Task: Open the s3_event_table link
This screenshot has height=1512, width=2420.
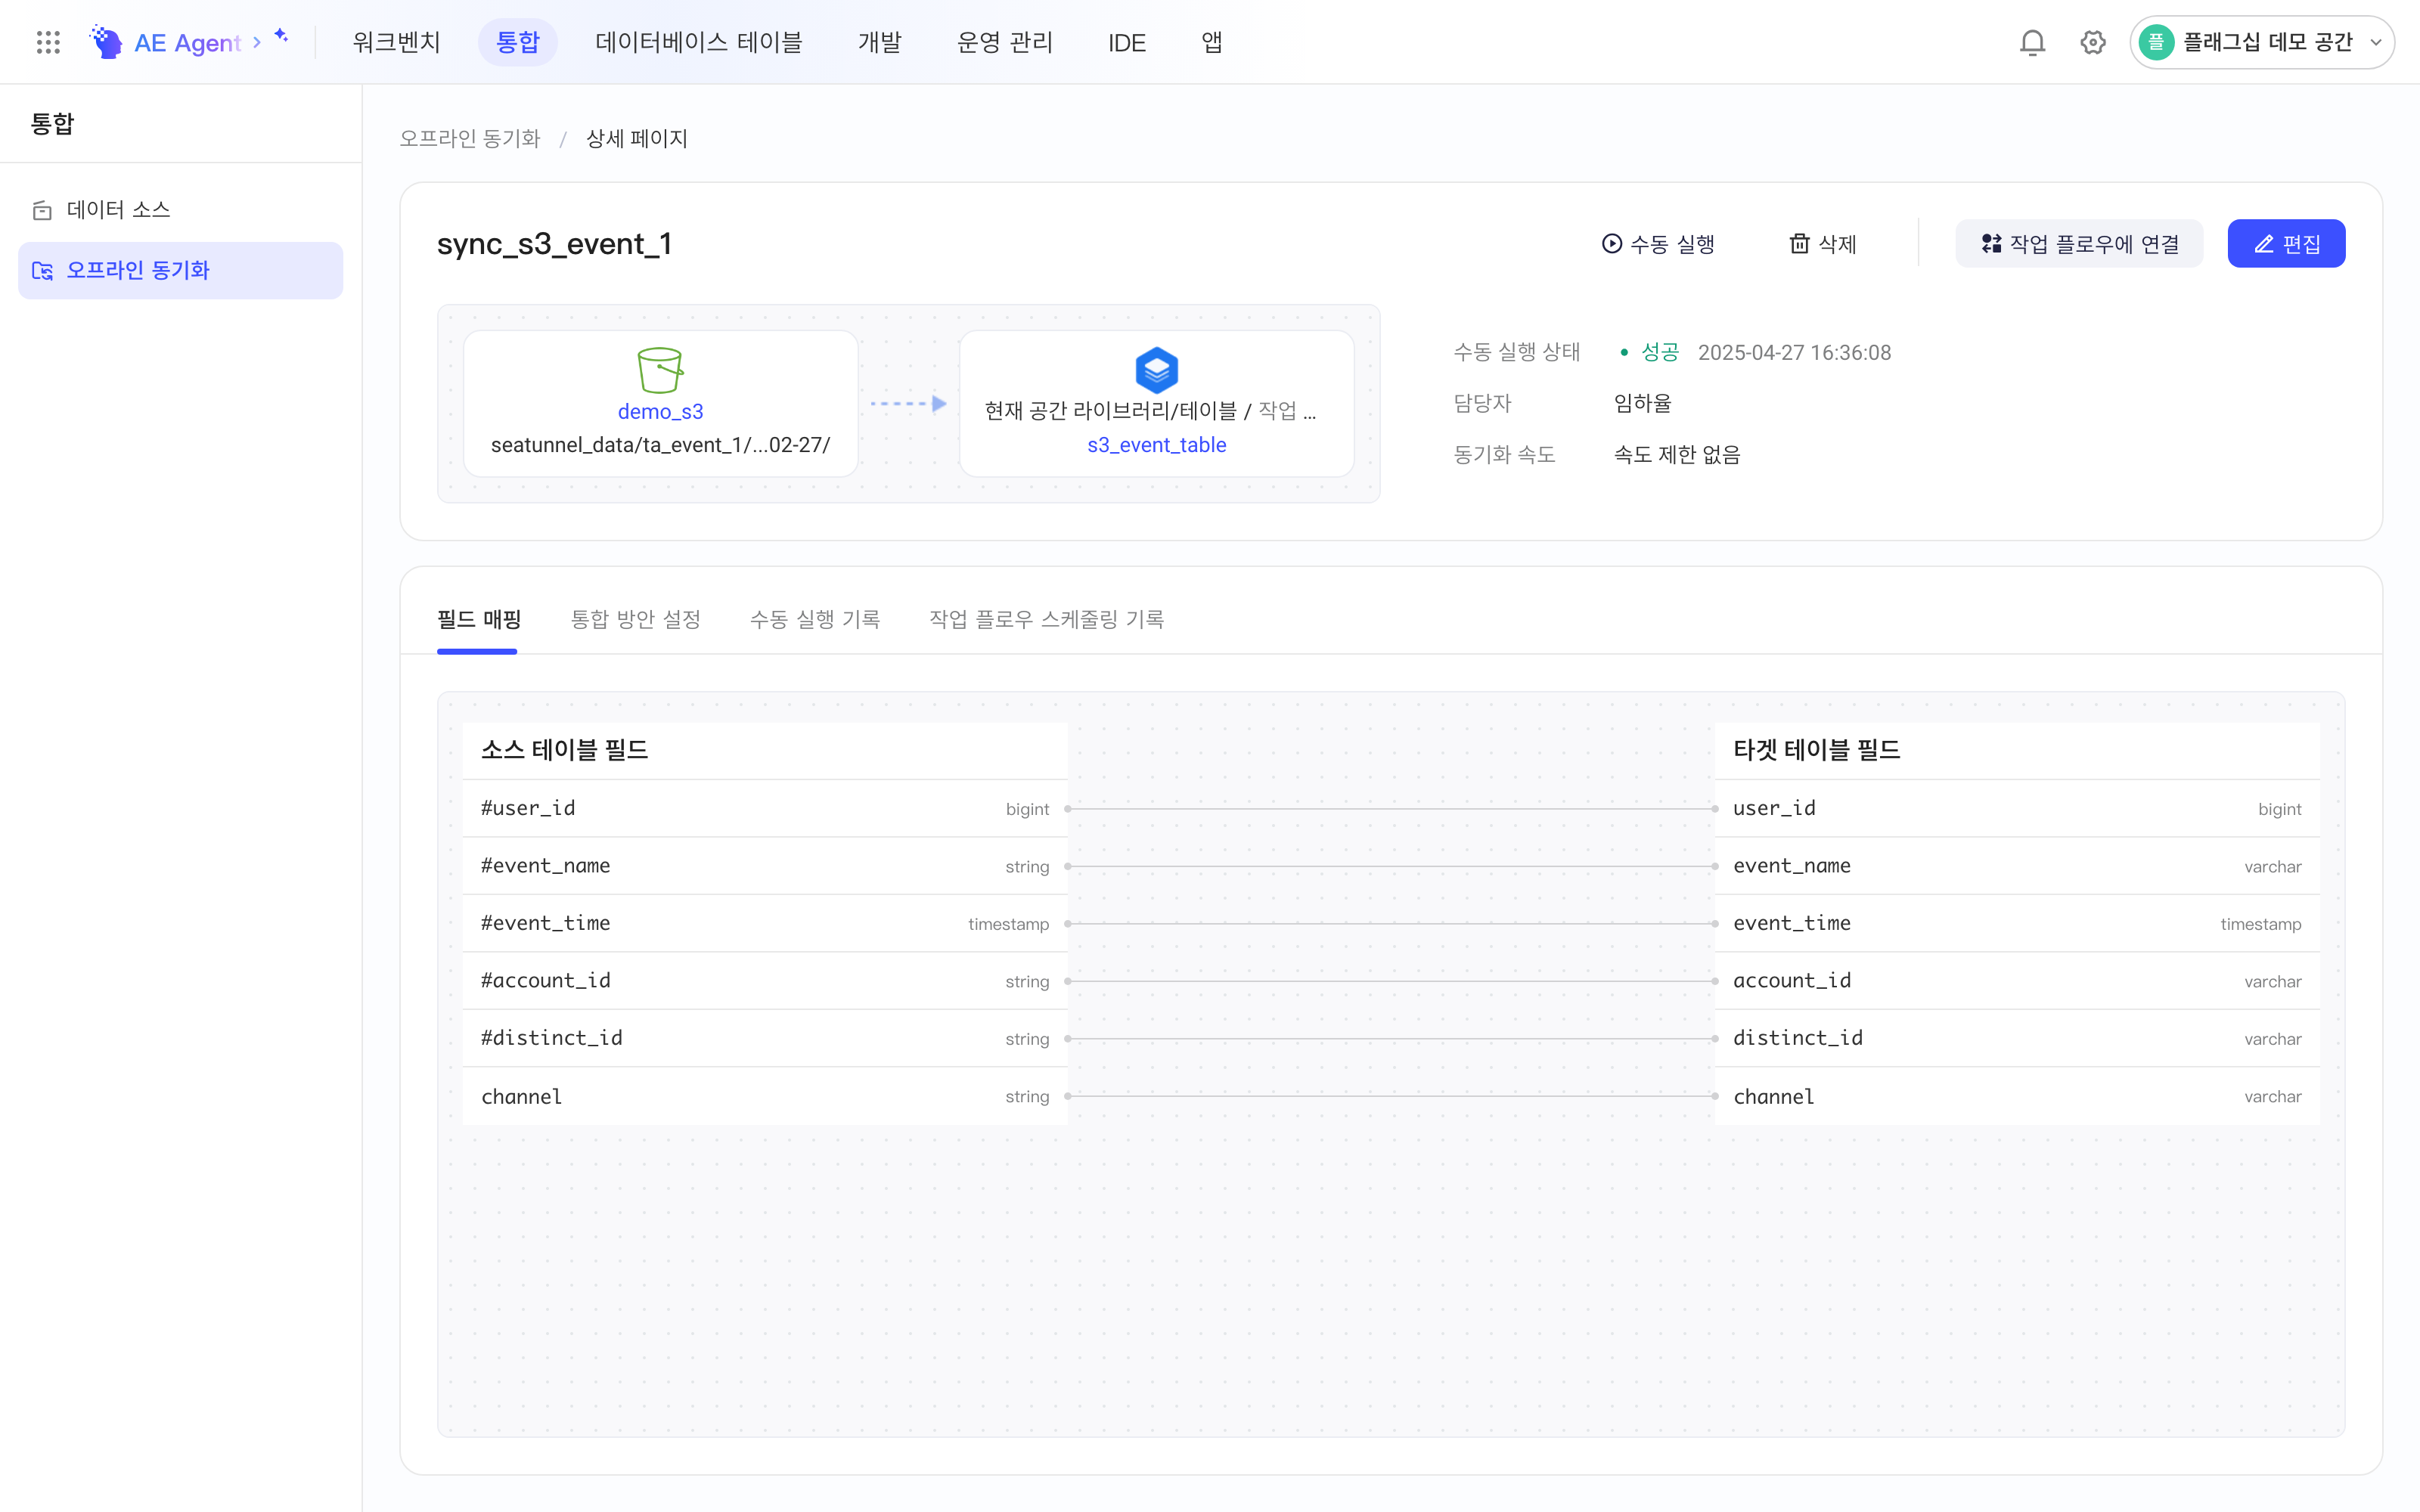Action: point(1156,444)
